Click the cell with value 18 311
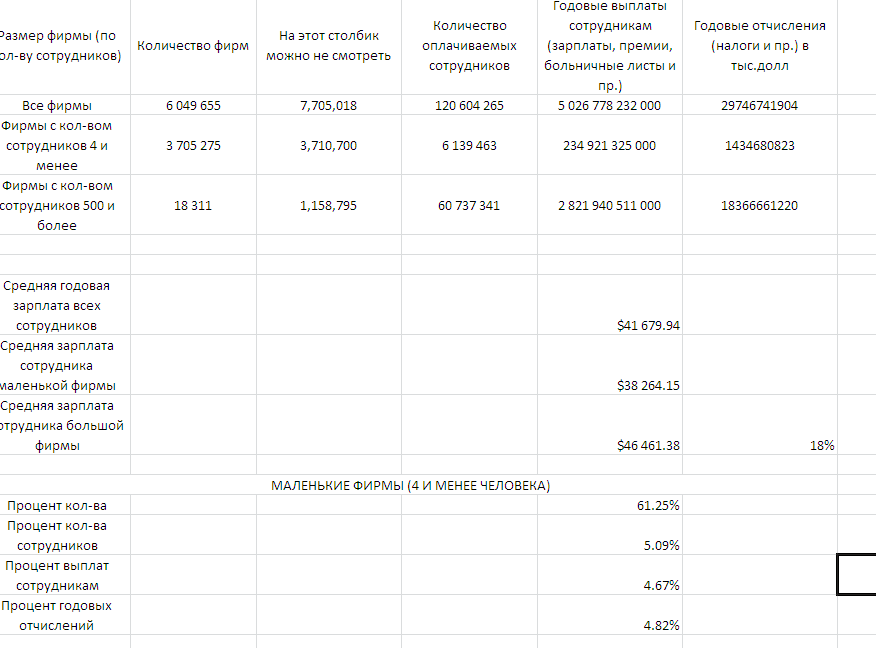Image resolution: width=876 pixels, height=648 pixels. pos(193,205)
